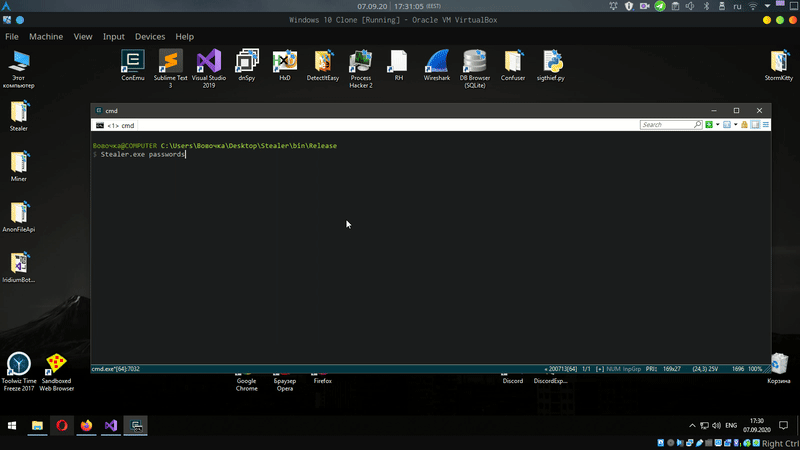Open the DetectItEasy folder icon
800x450 pixels.
tap(322, 65)
